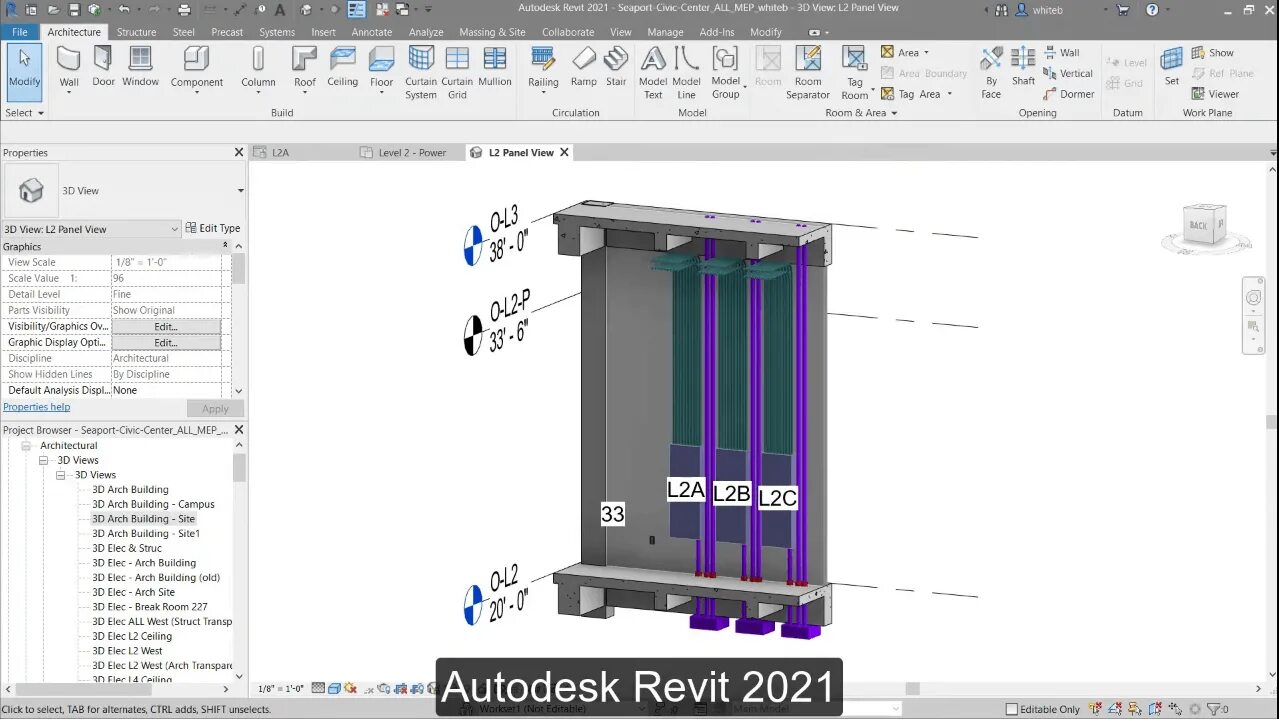The height and width of the screenshot is (719, 1279).
Task: Click the 1/8" = 1'-0" view scale control
Action: pos(281,689)
